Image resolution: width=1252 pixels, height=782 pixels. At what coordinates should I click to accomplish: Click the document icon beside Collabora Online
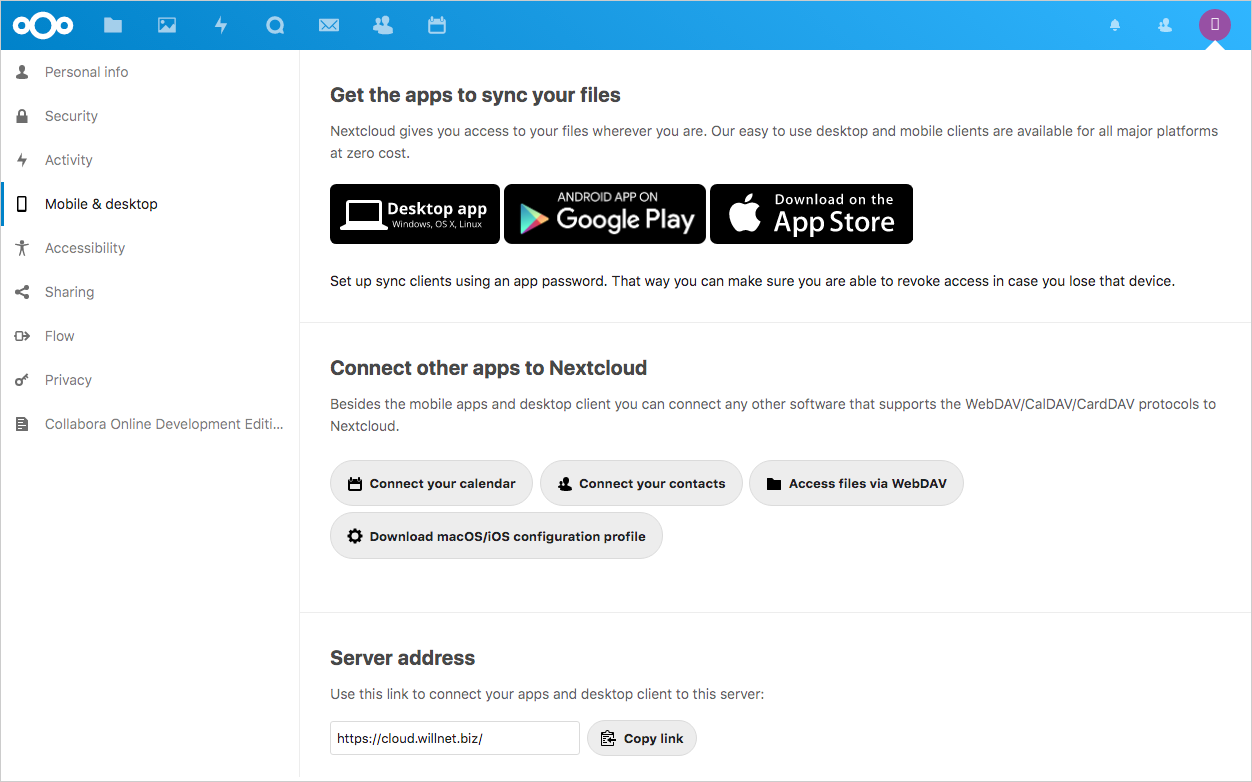(x=22, y=424)
